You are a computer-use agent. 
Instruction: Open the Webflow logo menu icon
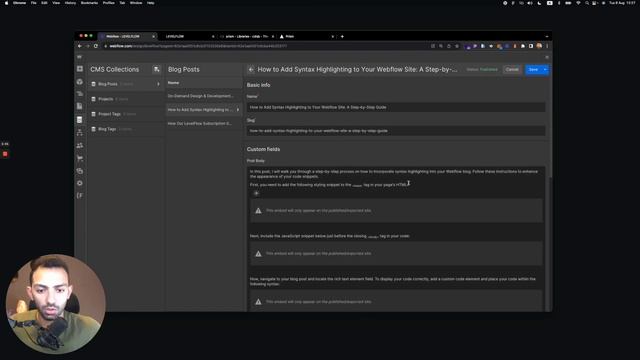[x=80, y=57]
